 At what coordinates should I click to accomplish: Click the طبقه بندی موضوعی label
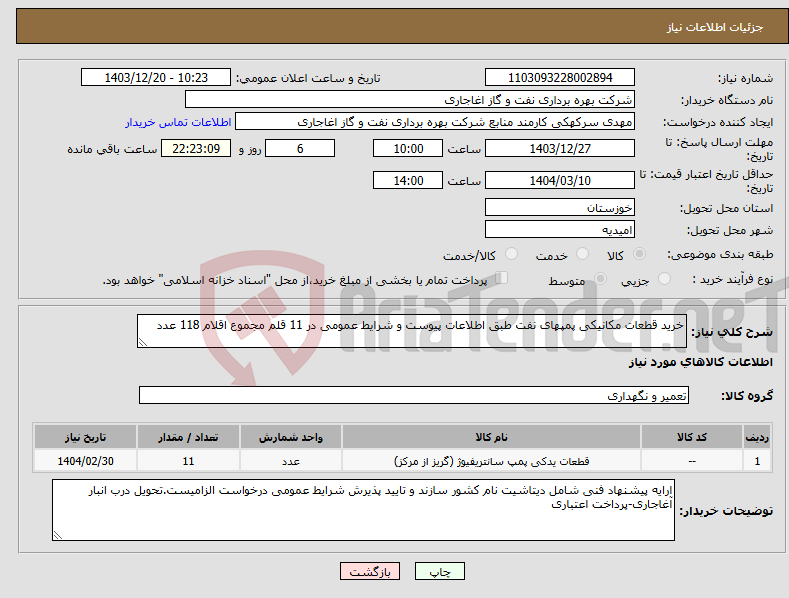click(x=720, y=255)
